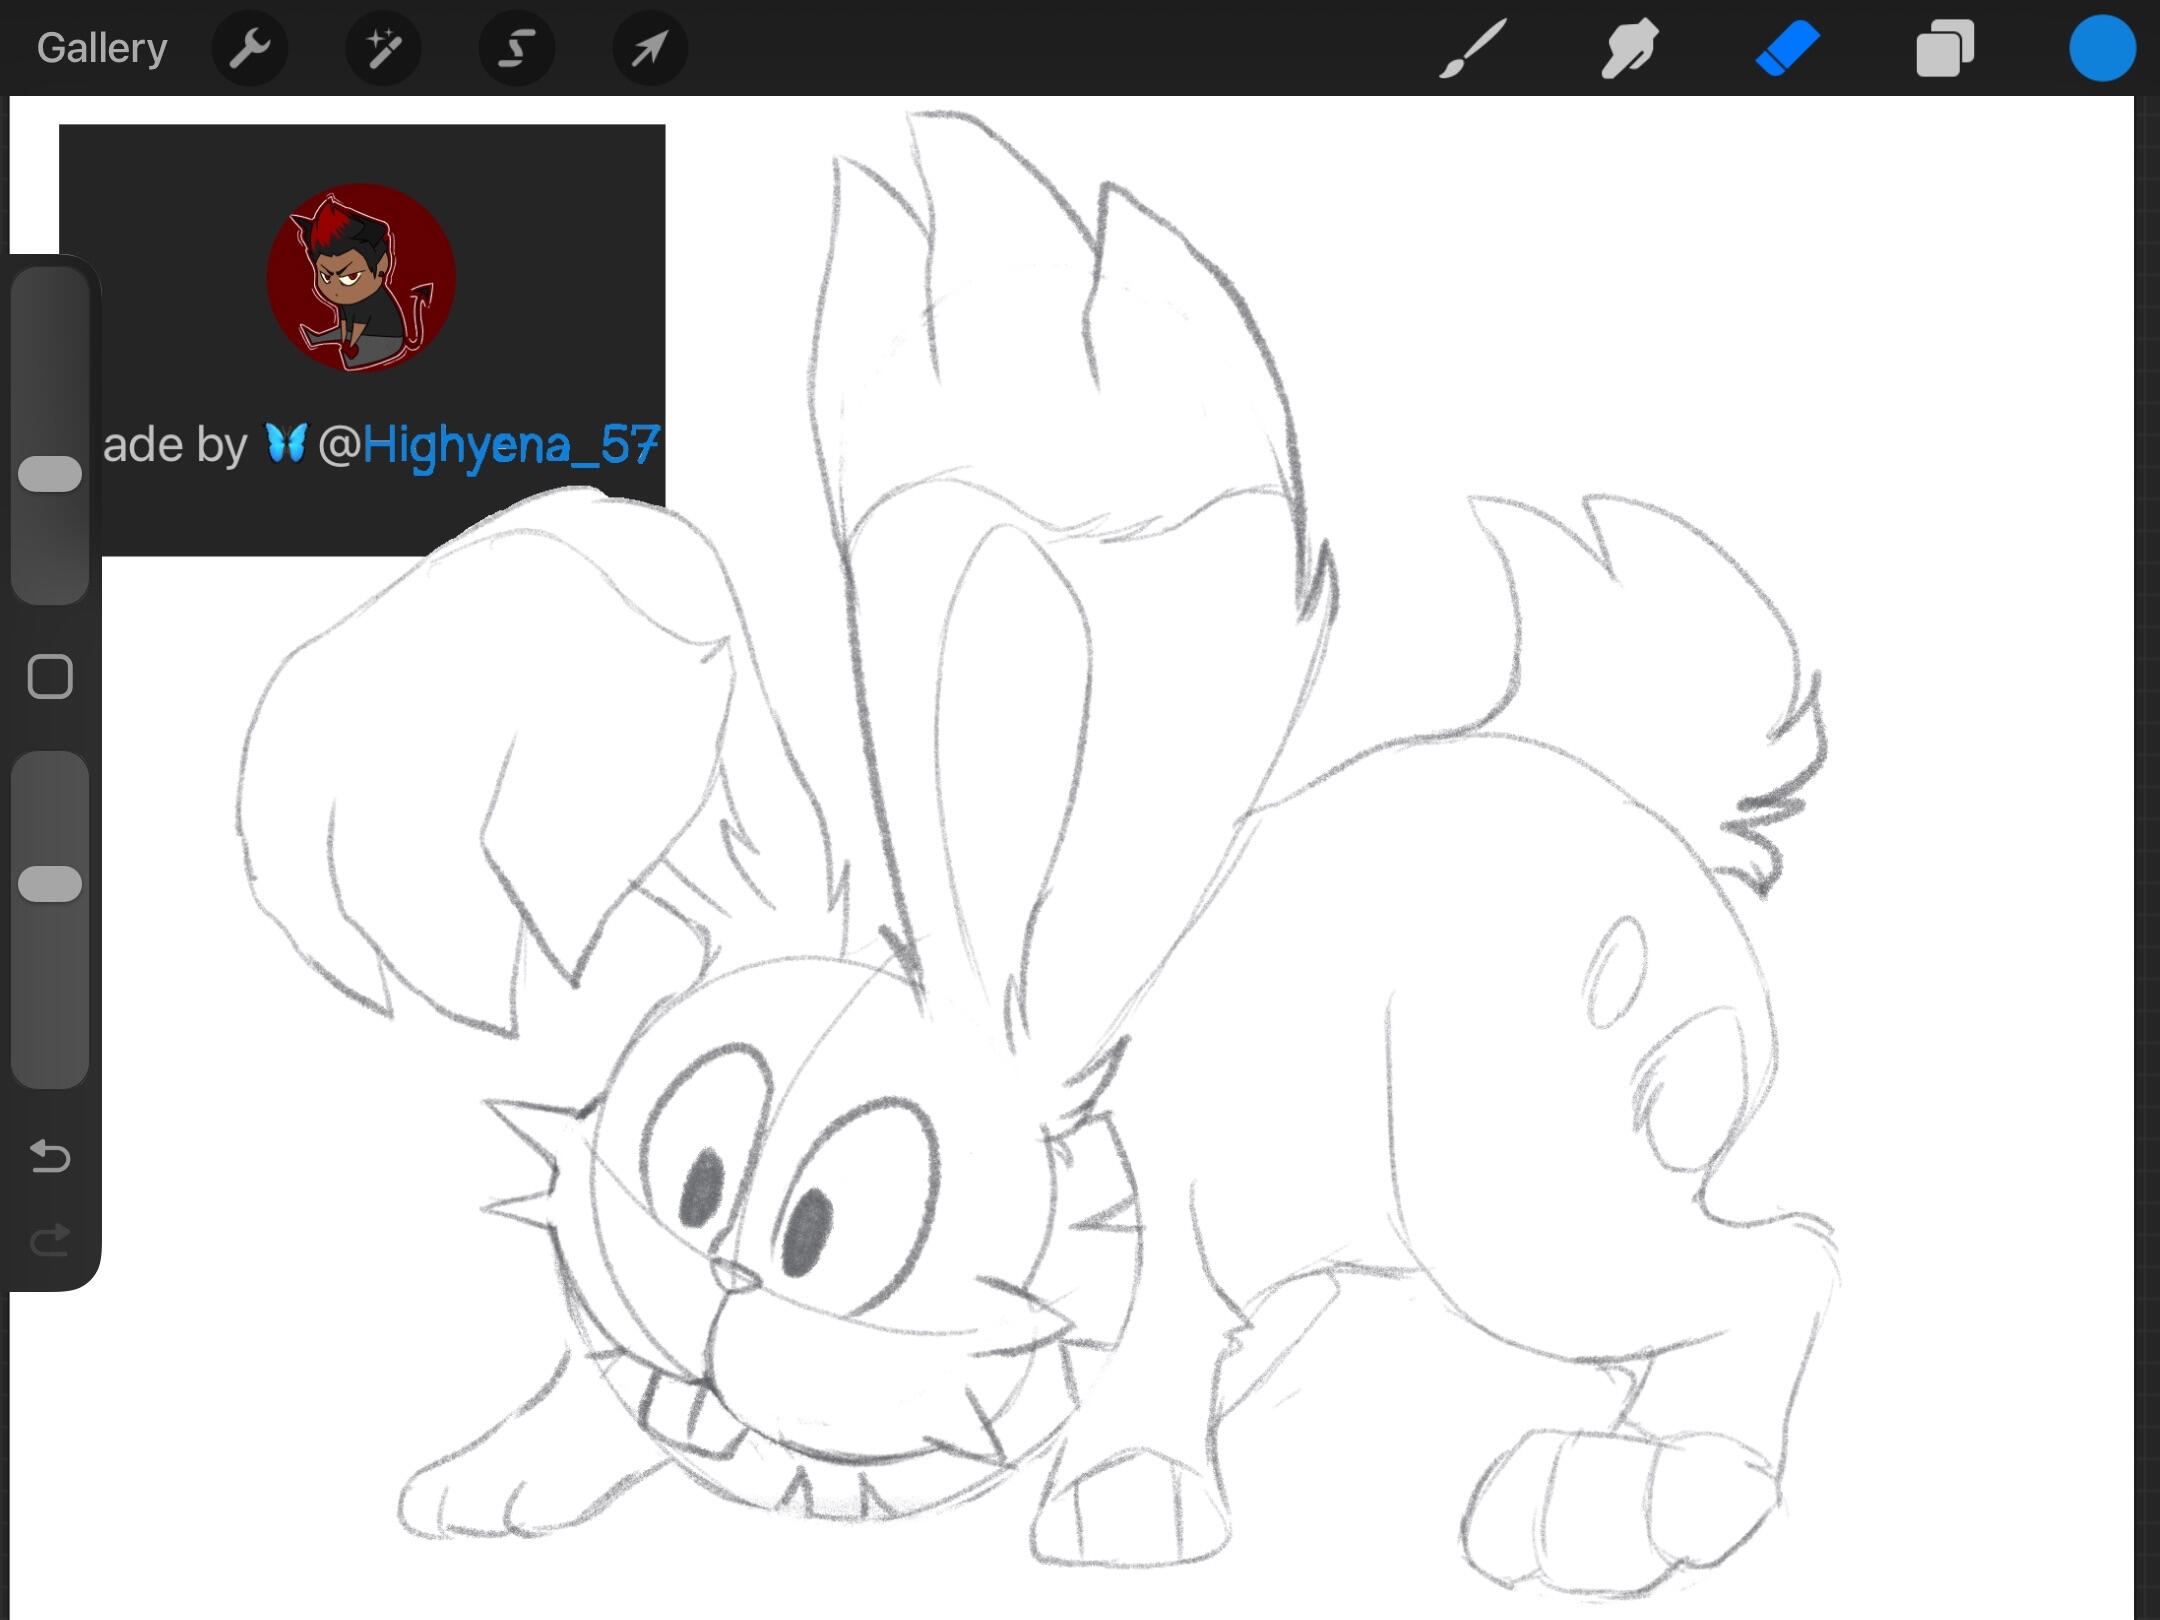Viewport: 2160px width, 1620px height.
Task: Click the blue butterfly emoji
Action: [x=285, y=443]
